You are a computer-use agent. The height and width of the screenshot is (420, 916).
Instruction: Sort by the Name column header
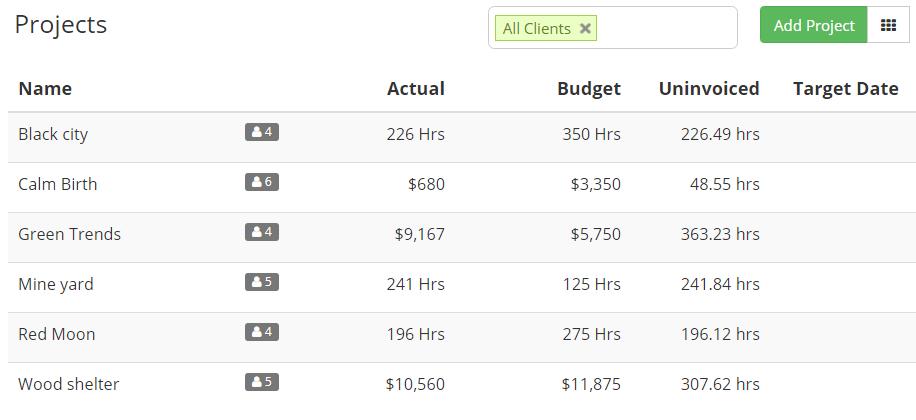[45, 89]
